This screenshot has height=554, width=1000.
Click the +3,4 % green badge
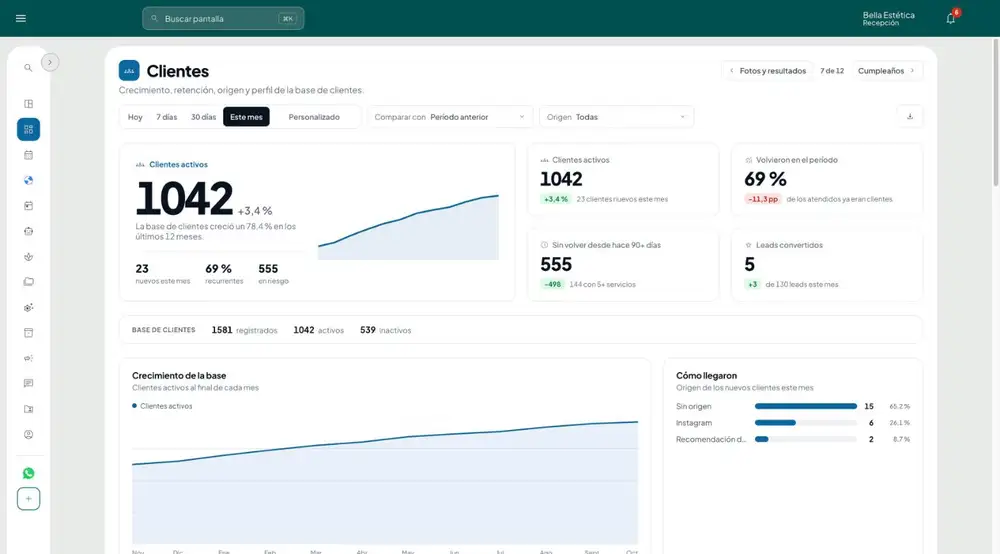555,200
